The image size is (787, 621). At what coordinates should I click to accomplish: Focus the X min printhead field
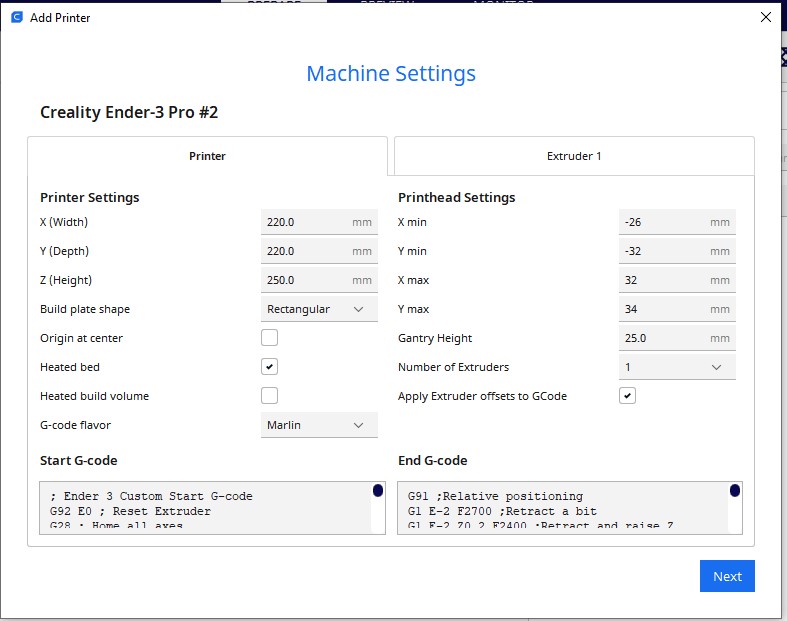[665, 222]
